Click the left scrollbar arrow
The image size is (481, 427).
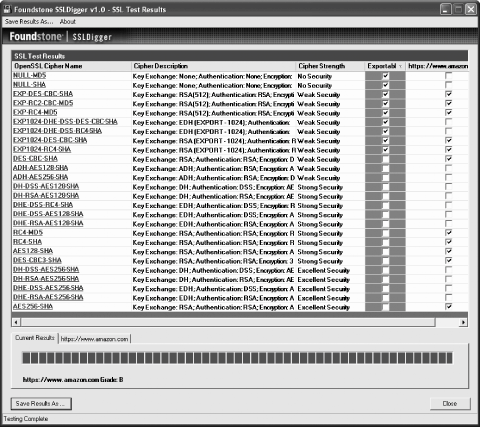coord(16,322)
